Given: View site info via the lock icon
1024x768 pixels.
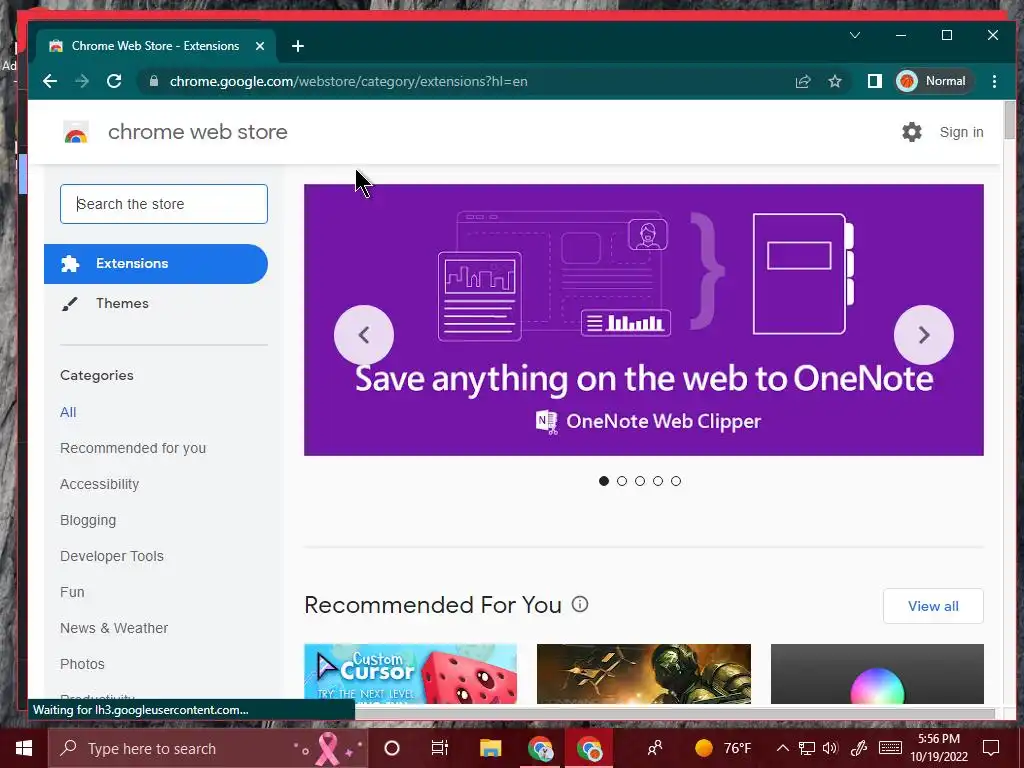Looking at the screenshot, I should click(153, 81).
